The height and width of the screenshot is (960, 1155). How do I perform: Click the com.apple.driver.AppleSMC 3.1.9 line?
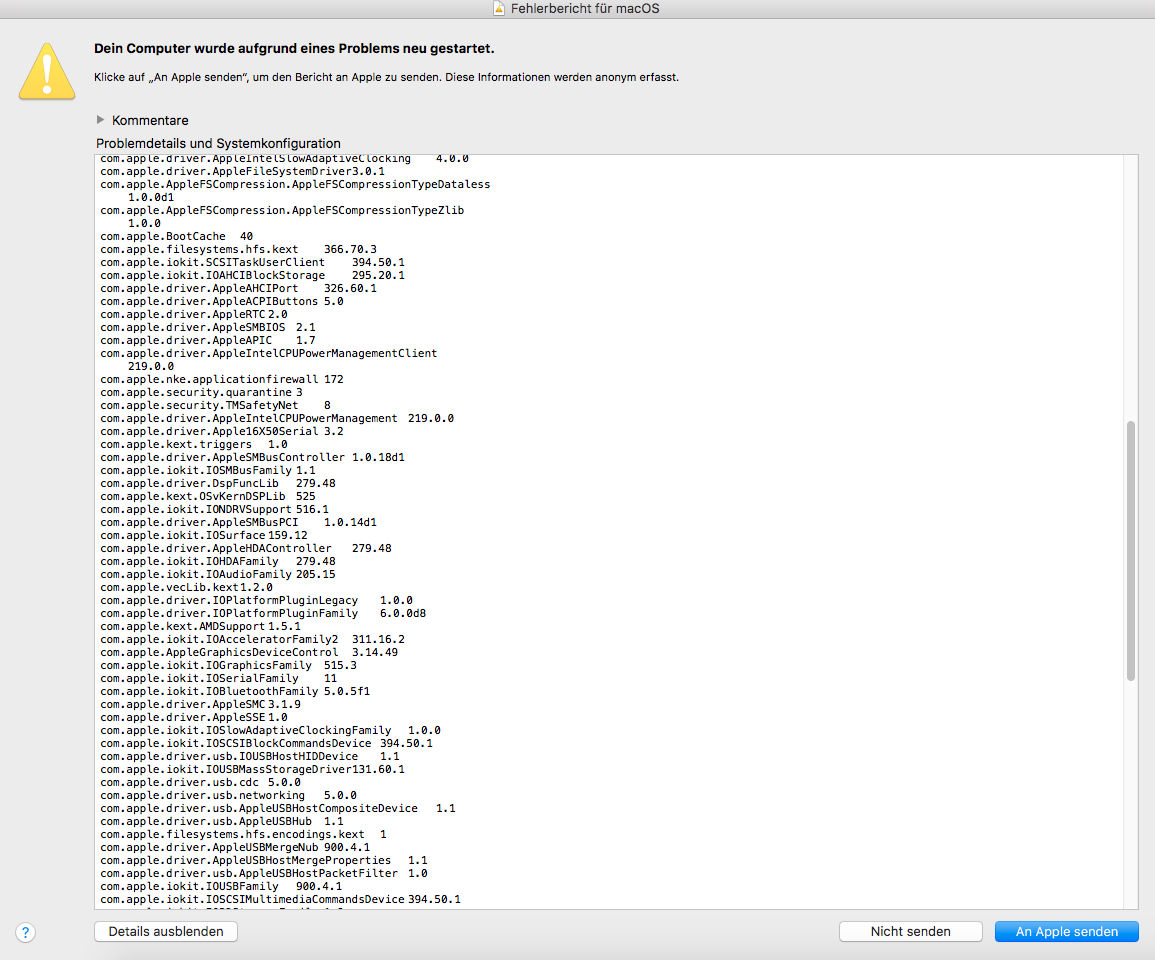(200, 705)
